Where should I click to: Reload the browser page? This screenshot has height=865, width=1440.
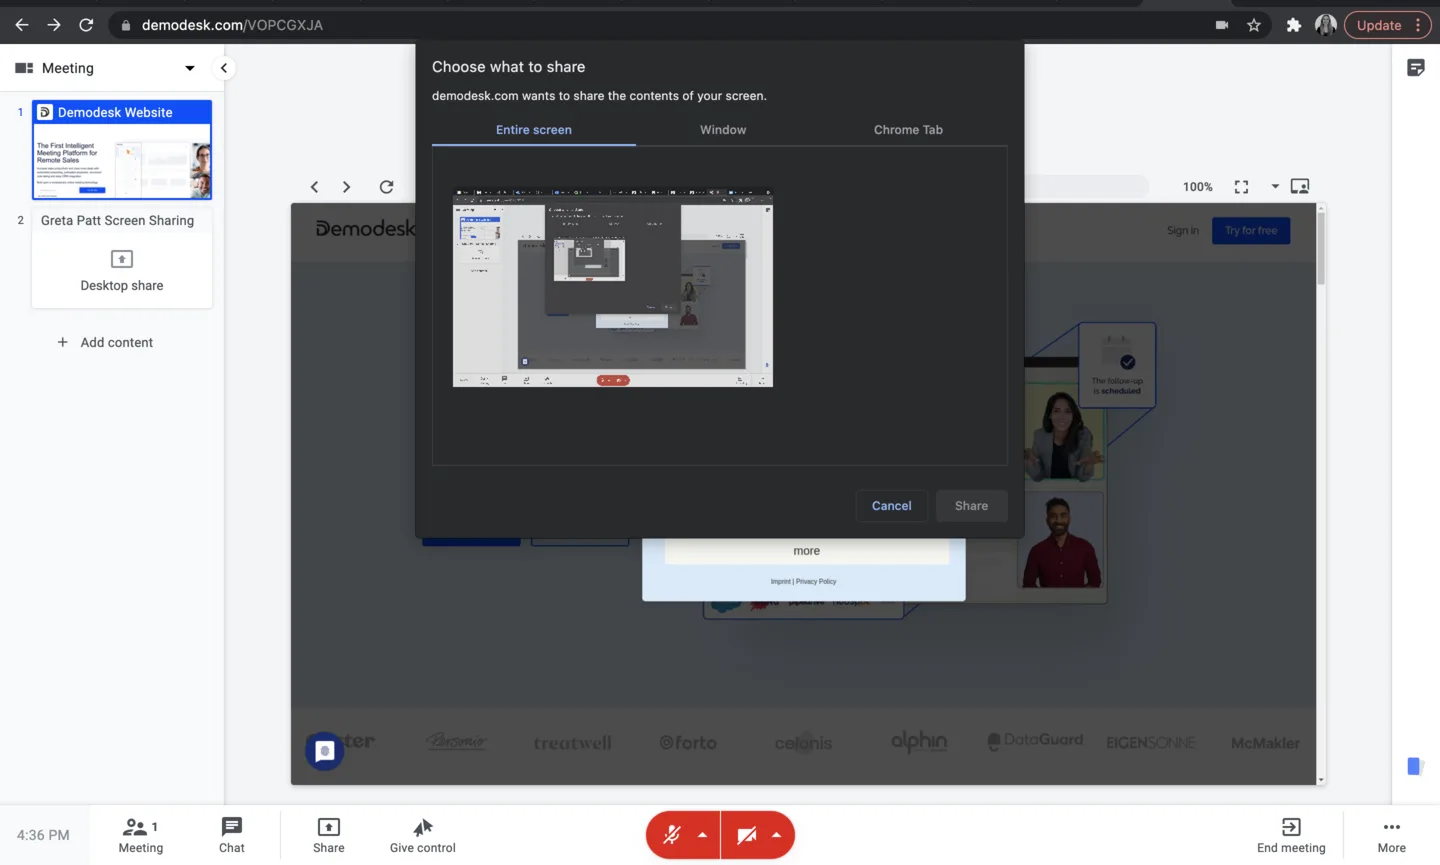[x=86, y=25]
